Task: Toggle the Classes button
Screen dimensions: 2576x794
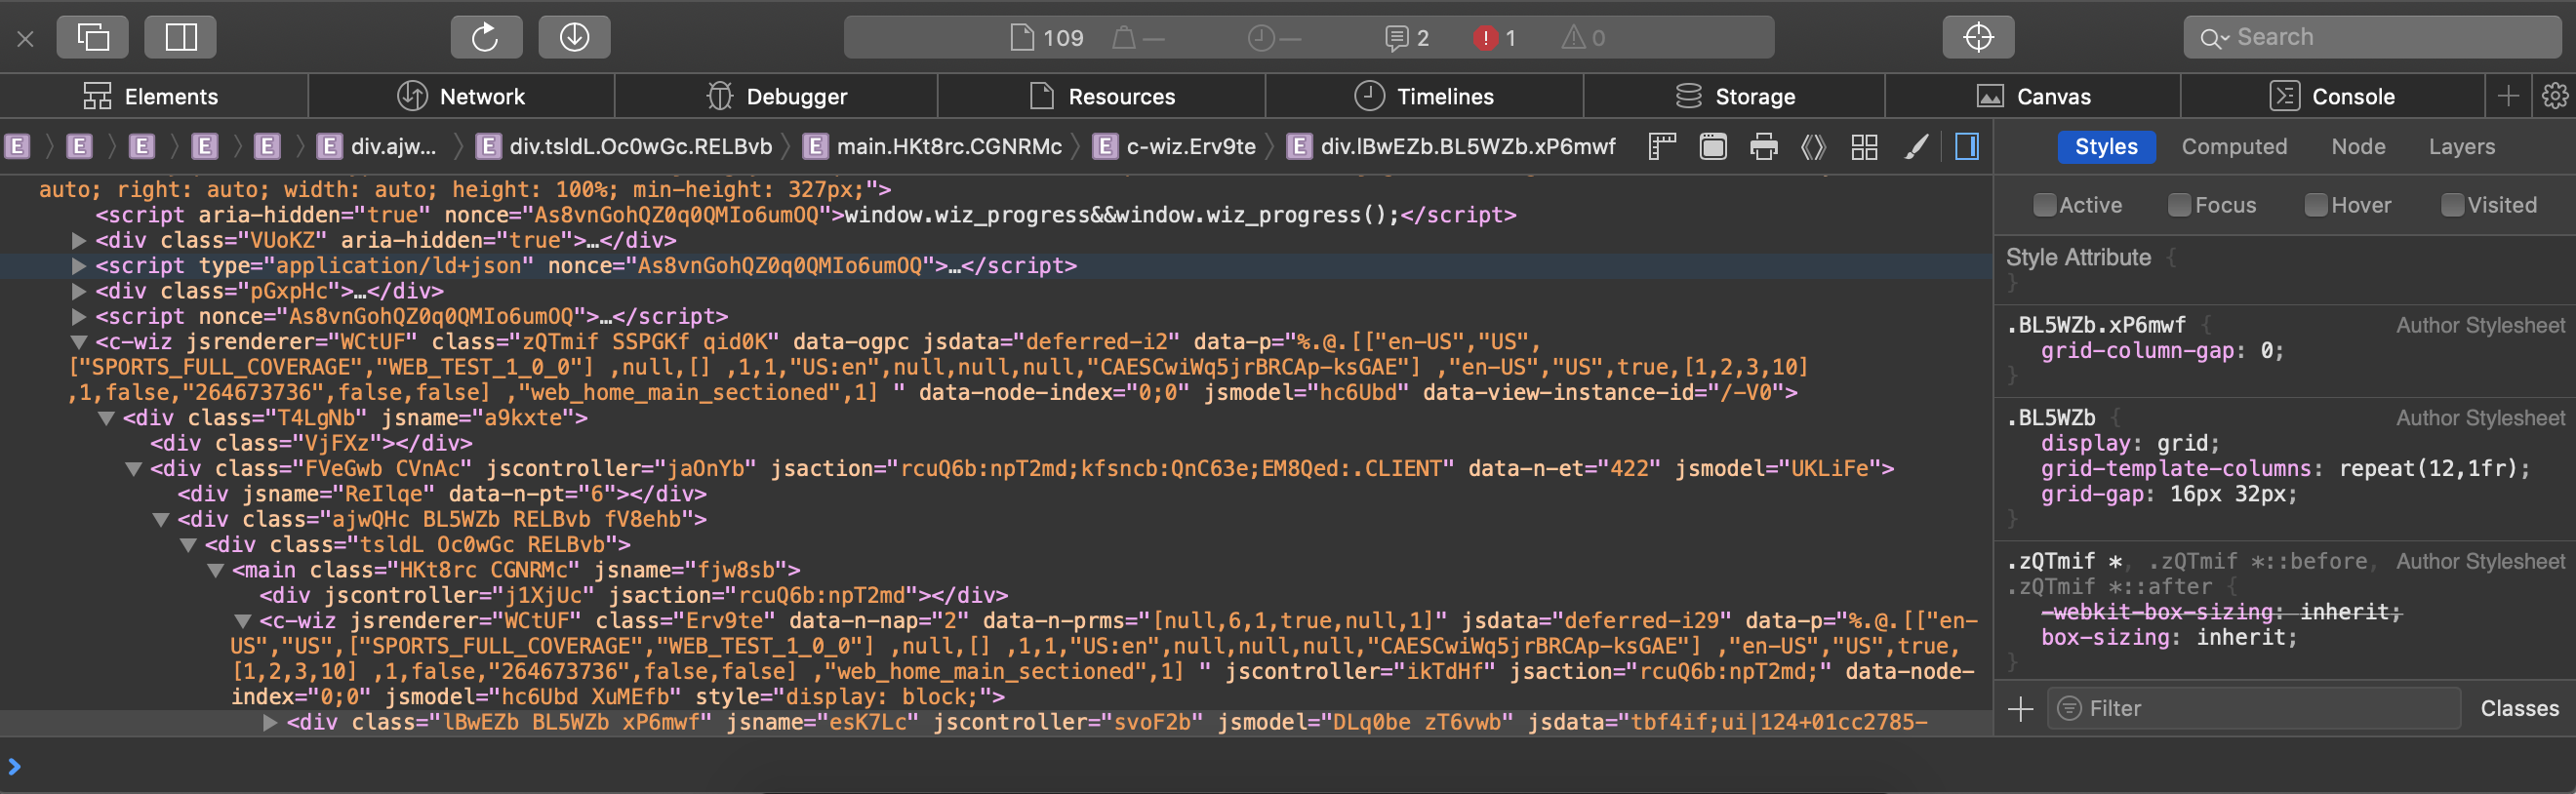Action: coord(2519,709)
